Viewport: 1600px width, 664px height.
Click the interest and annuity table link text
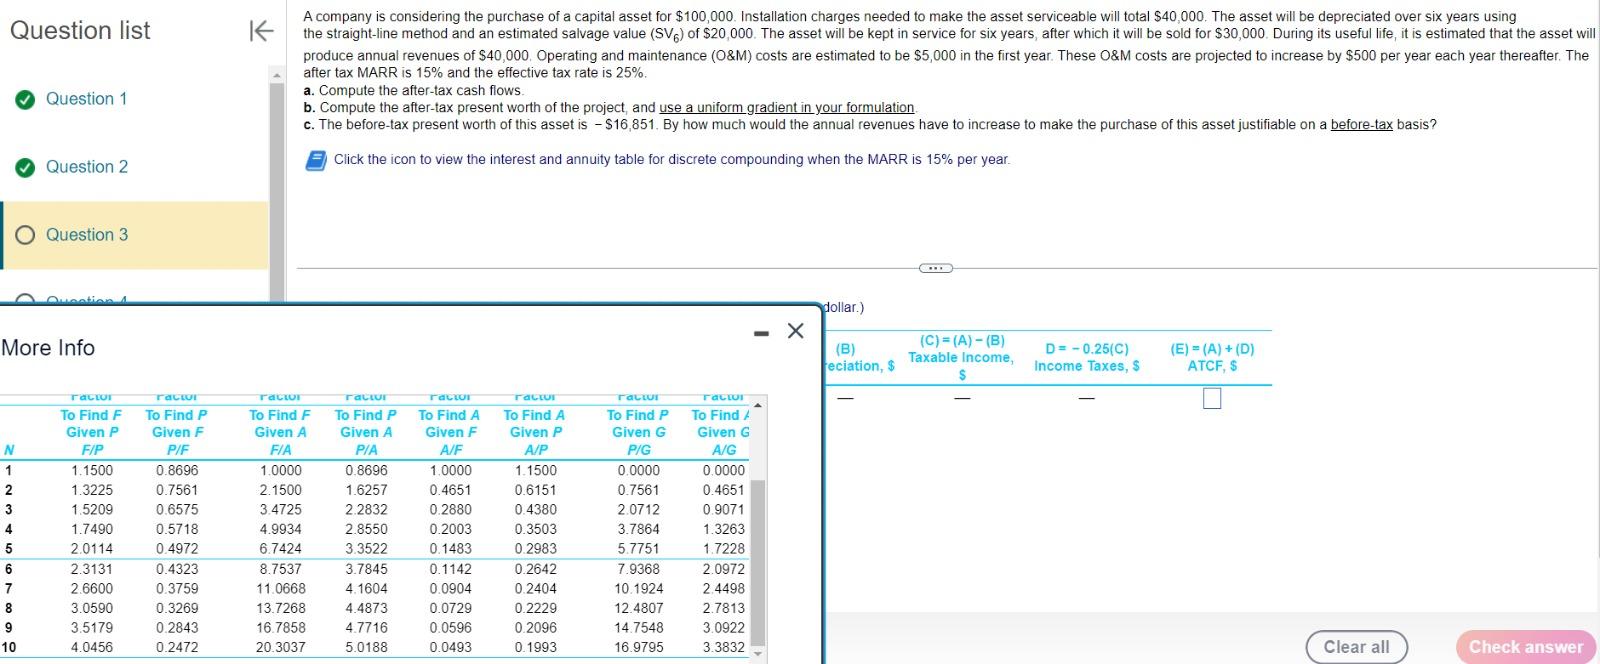point(672,160)
